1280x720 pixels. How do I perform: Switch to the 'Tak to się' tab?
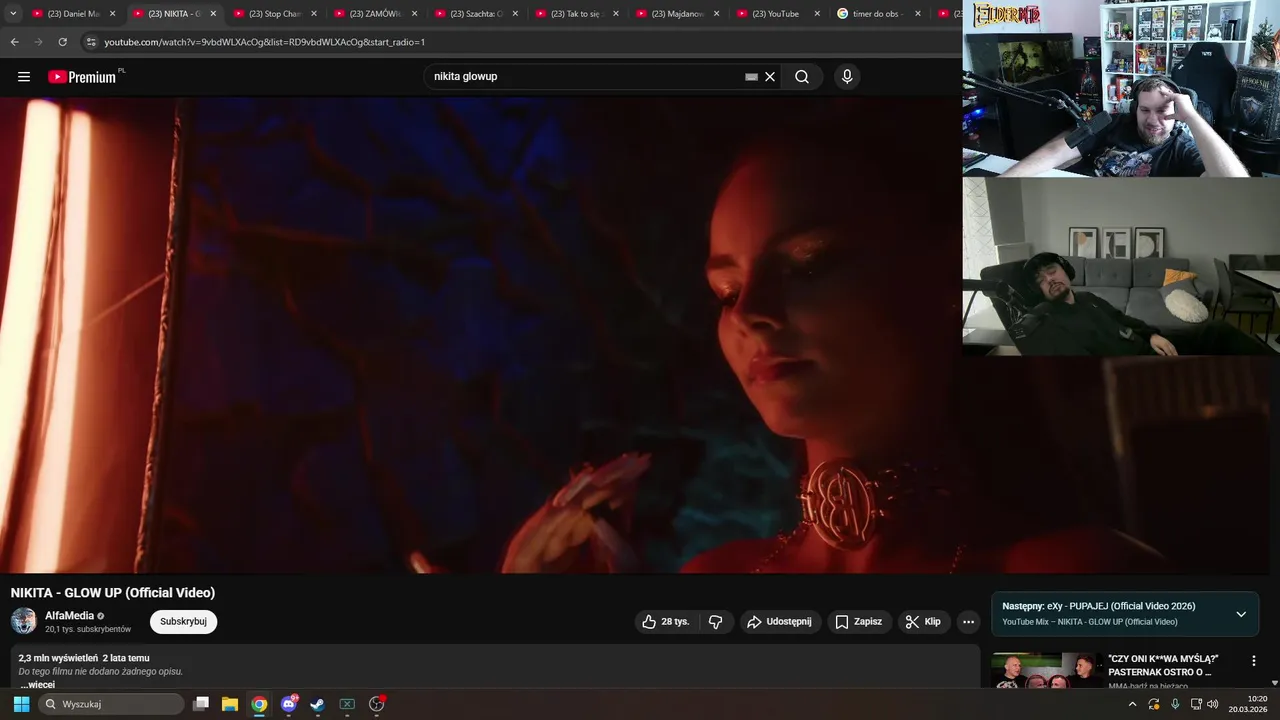coord(575,14)
